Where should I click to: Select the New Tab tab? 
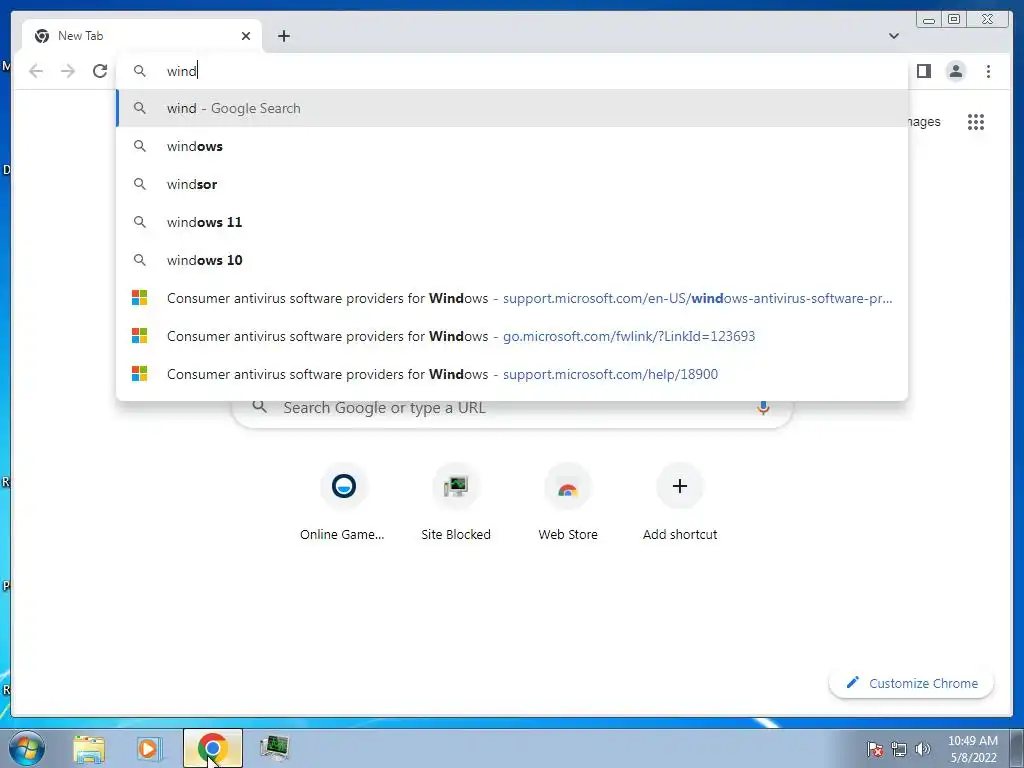point(142,36)
